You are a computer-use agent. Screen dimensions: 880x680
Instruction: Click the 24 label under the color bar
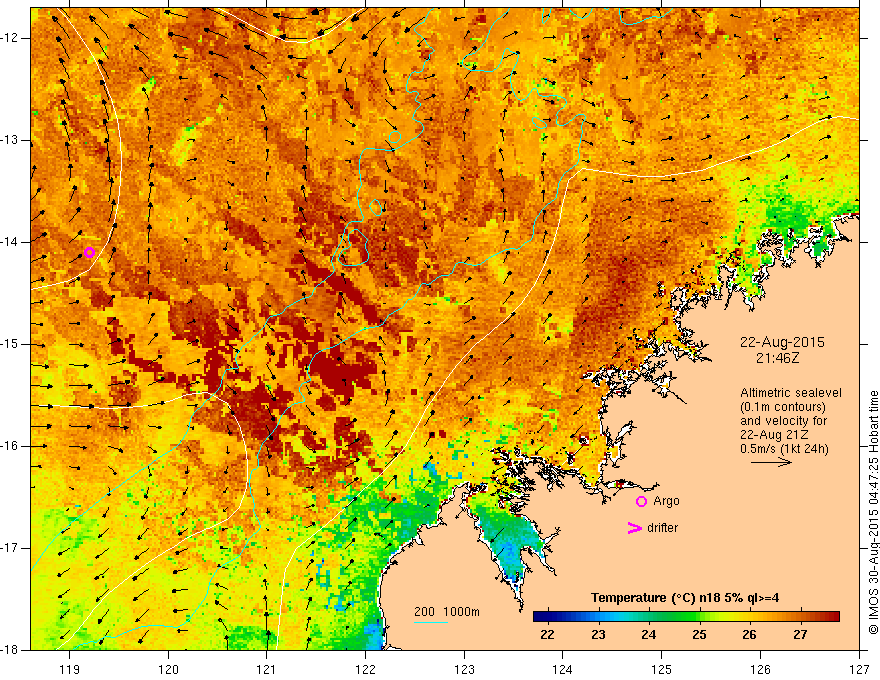(649, 635)
